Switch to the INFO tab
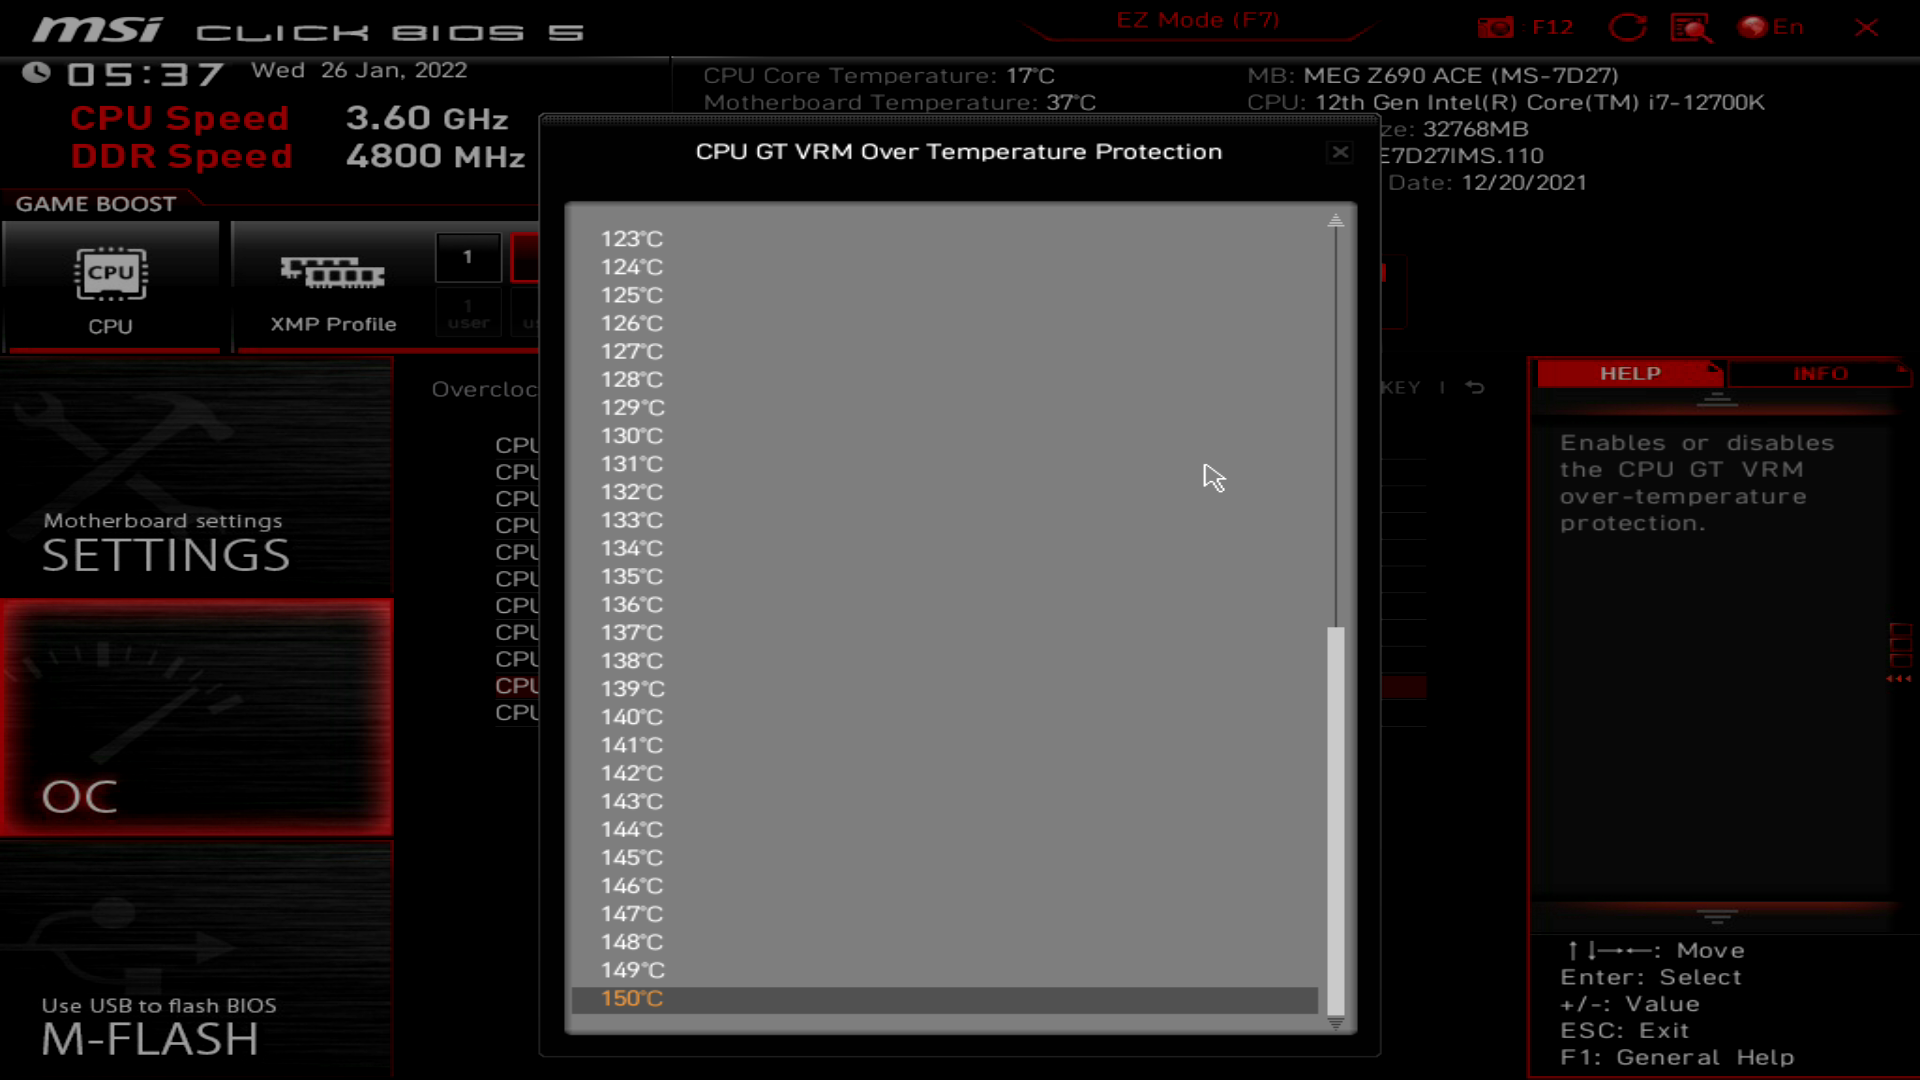 1819,373
